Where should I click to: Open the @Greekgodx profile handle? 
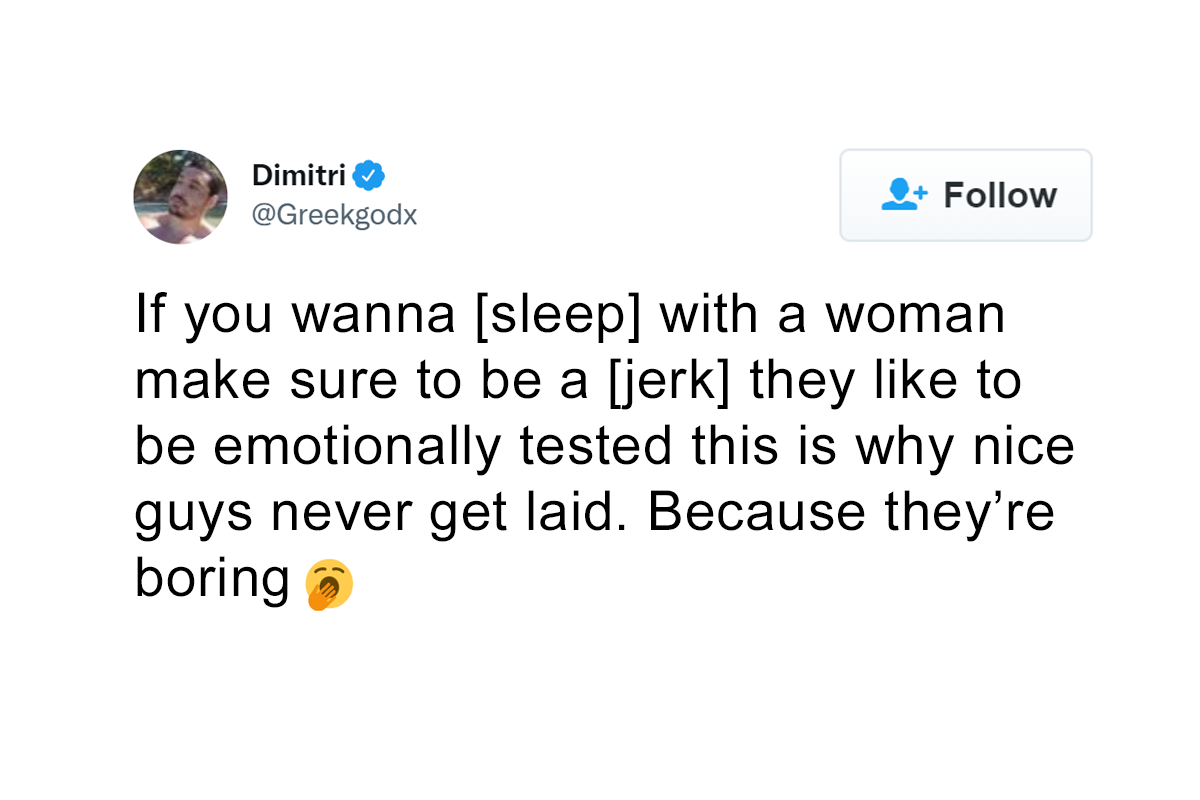(335, 214)
